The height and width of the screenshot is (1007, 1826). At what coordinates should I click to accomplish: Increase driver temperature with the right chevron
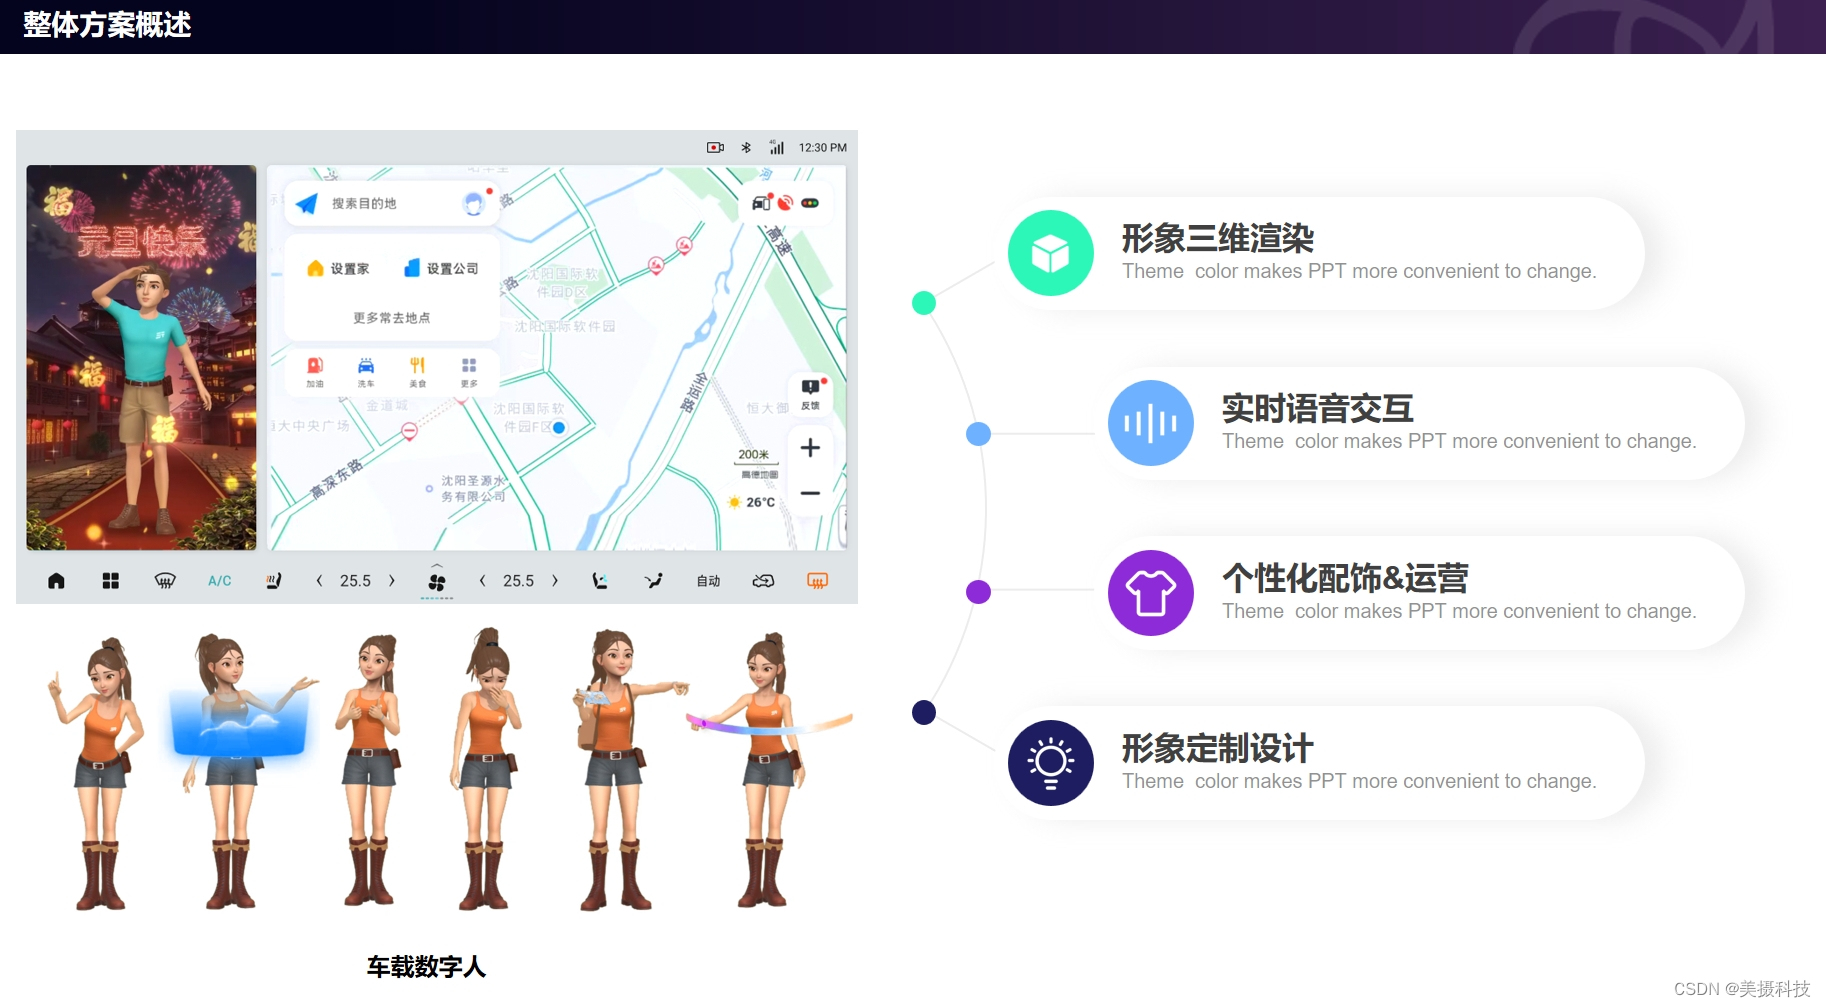click(392, 580)
